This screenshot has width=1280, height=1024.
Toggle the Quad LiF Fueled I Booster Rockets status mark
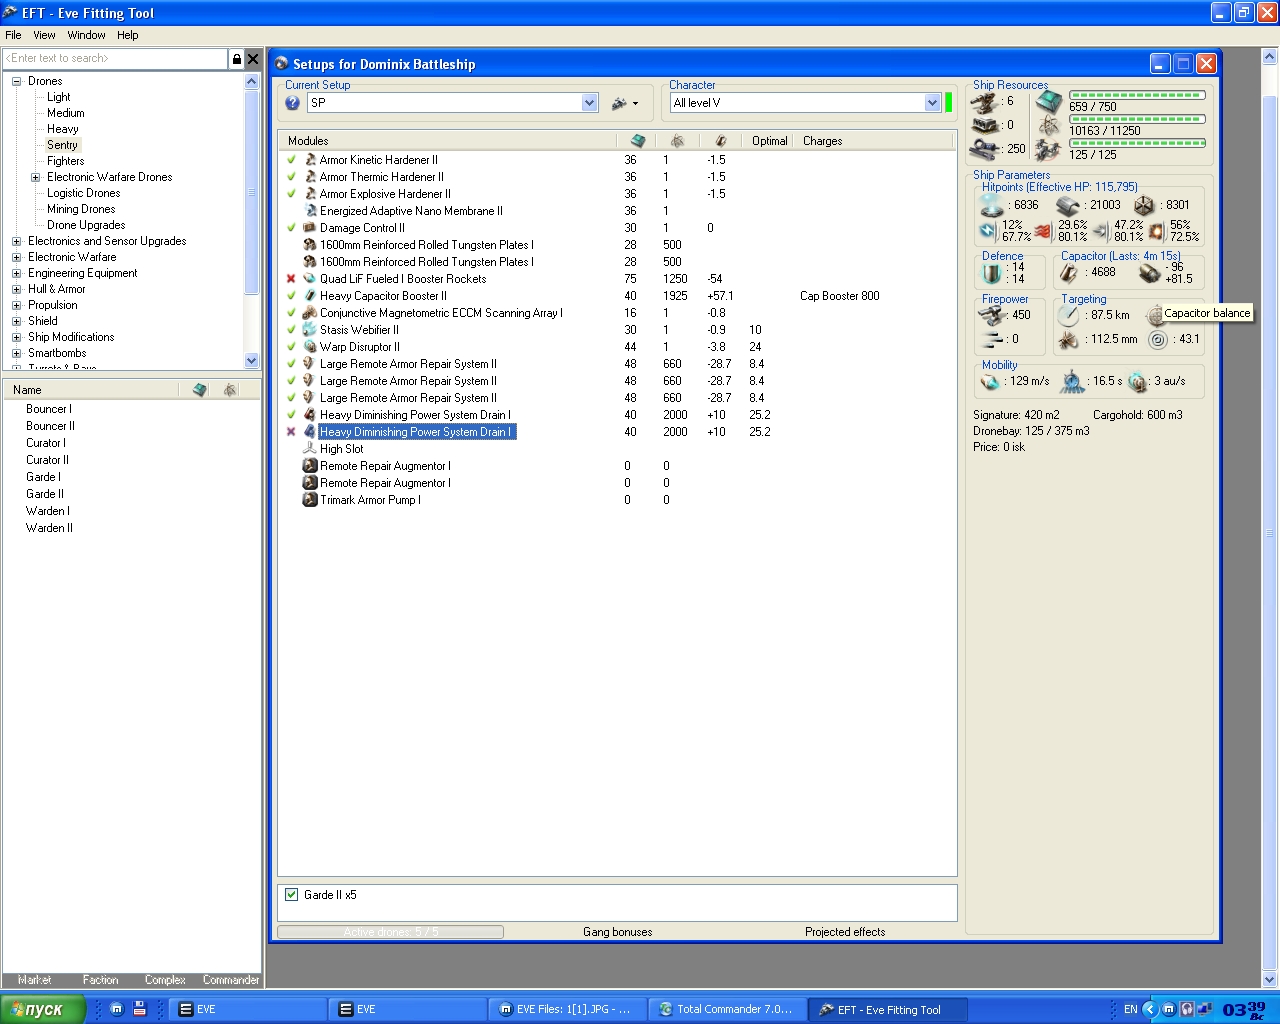(x=291, y=279)
